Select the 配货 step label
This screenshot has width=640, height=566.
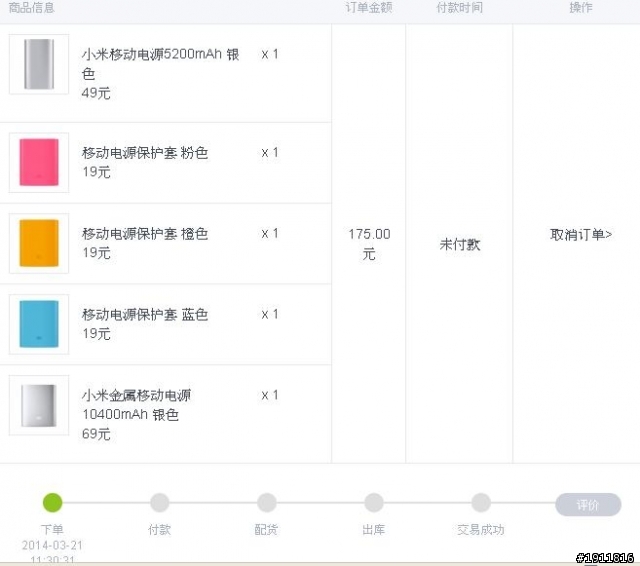[x=267, y=530]
